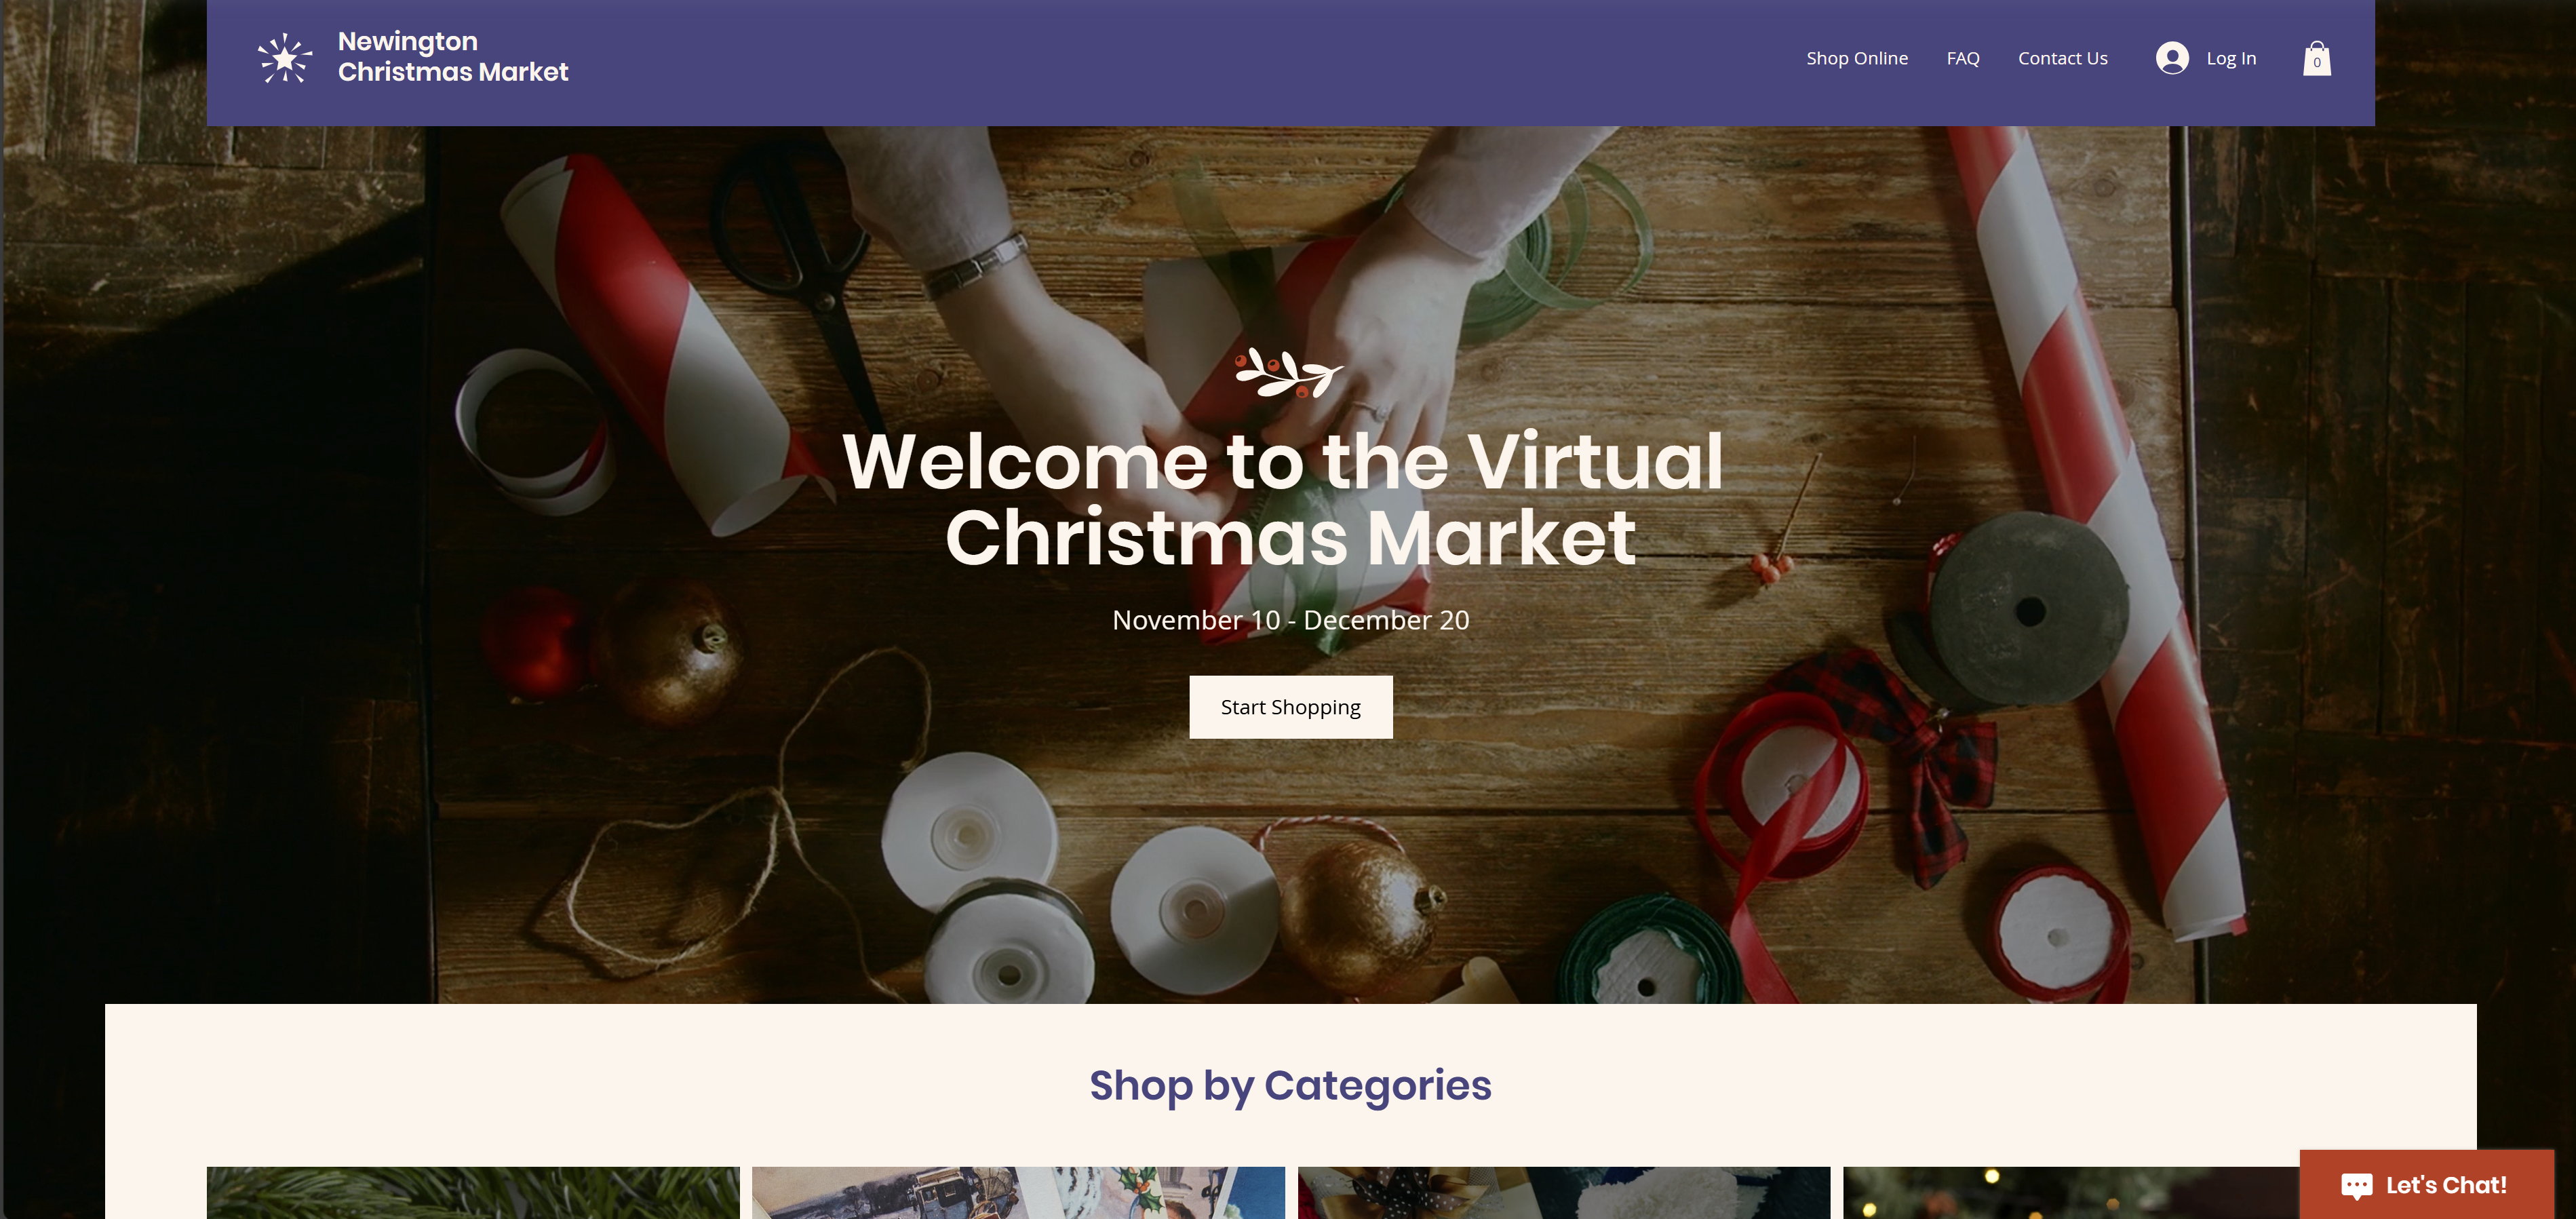
Task: Open the shopping bag cart icon
Action: (2316, 58)
